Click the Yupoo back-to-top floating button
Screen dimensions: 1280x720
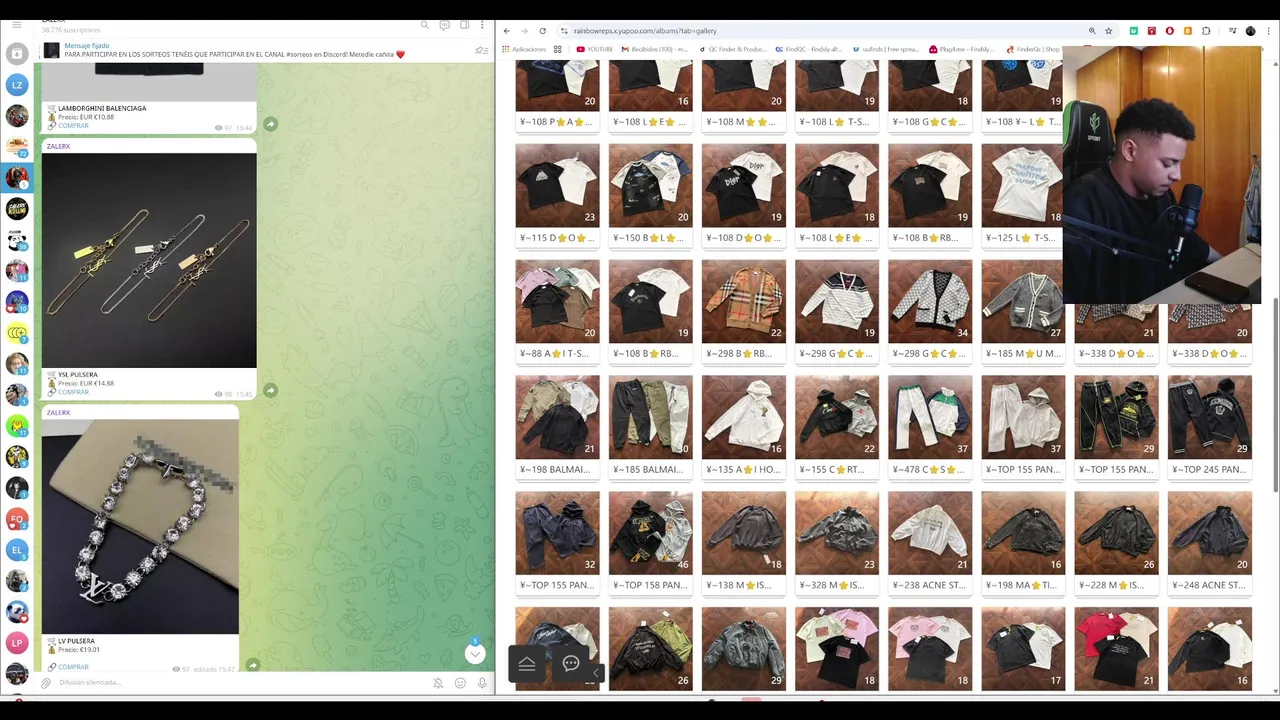[x=527, y=664]
